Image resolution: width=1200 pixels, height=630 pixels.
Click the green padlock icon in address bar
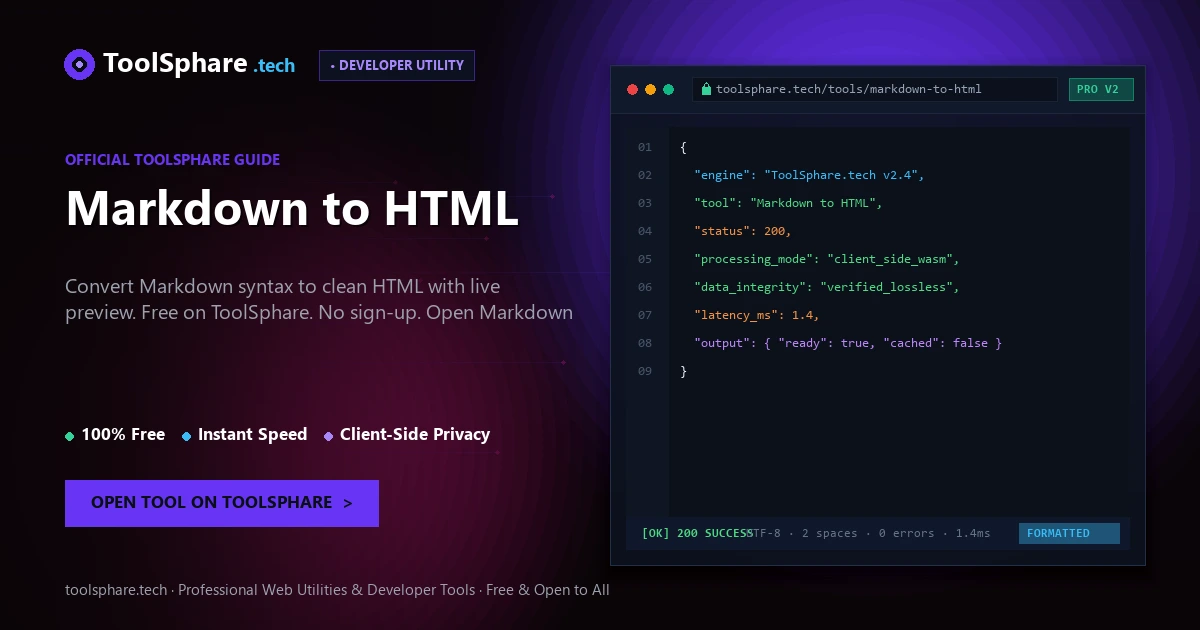706,89
